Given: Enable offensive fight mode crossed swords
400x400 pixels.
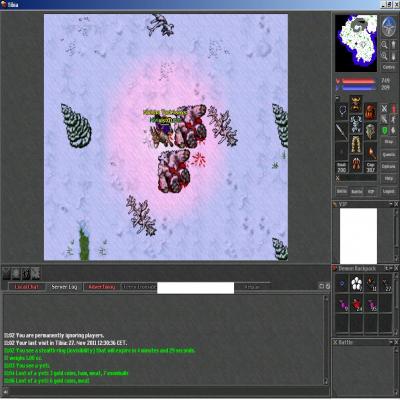Looking at the screenshot, I should point(384,109).
